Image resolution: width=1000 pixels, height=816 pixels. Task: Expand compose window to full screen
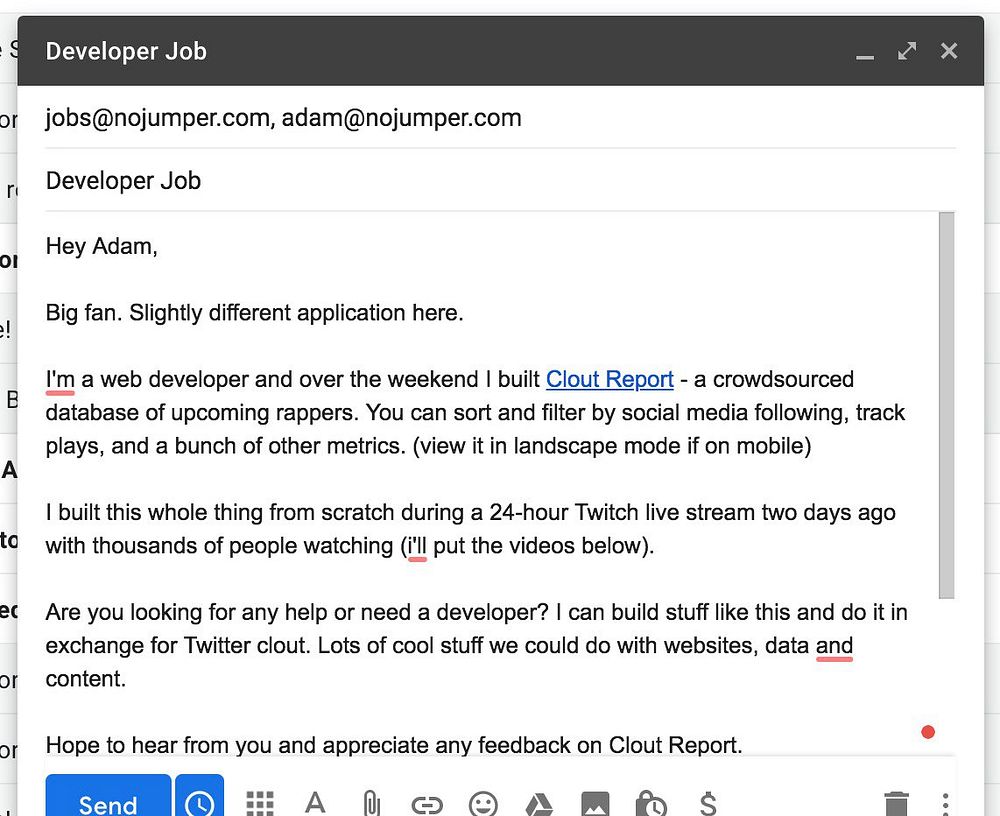(907, 51)
